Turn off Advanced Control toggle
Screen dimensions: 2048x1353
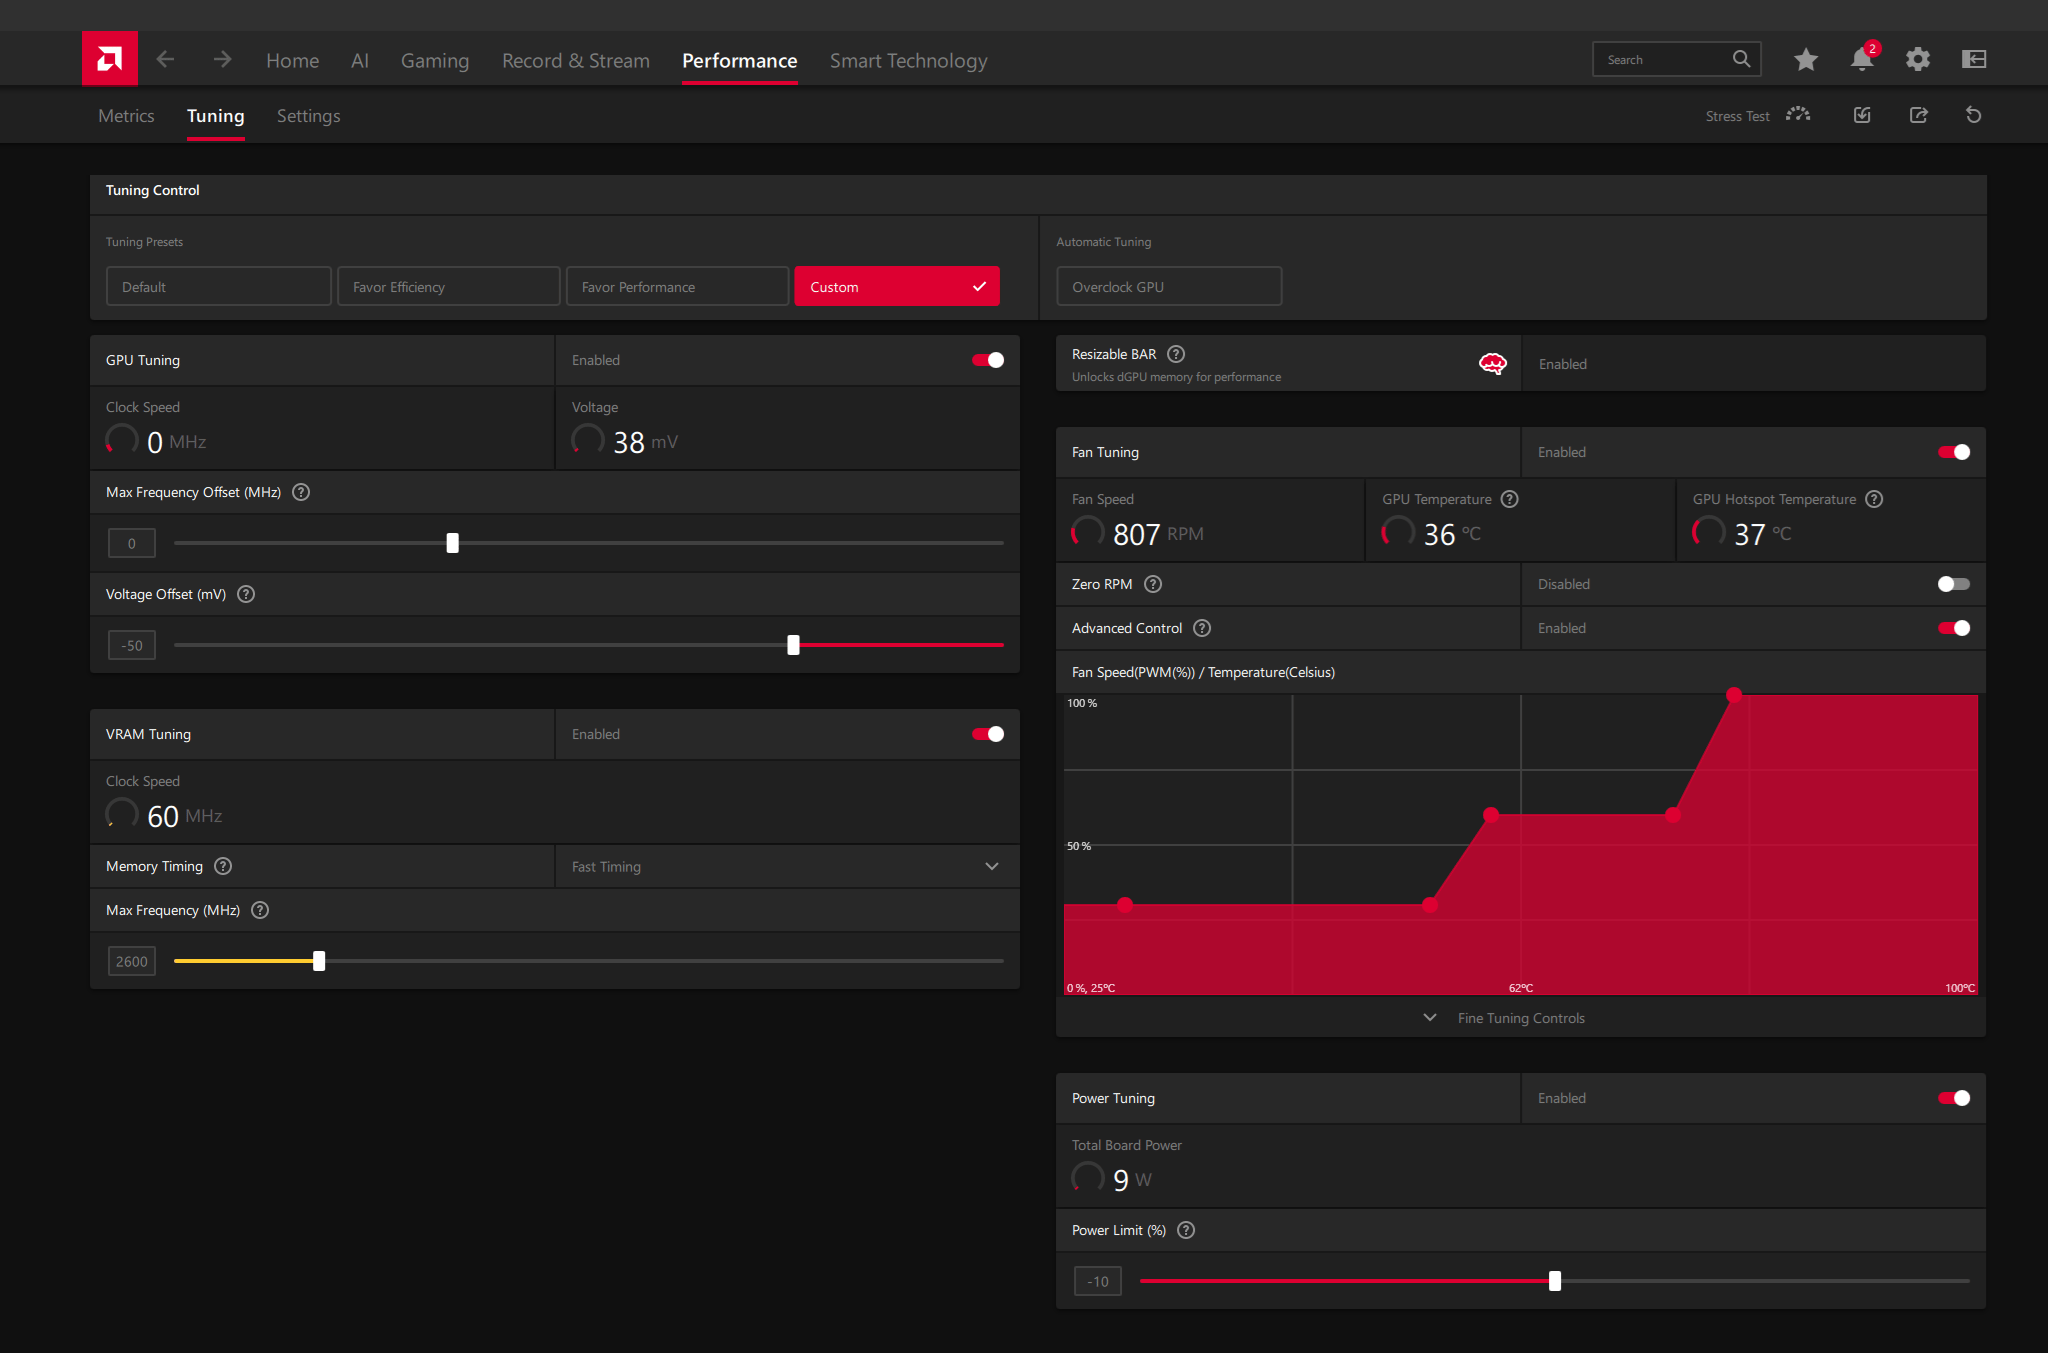(1954, 628)
